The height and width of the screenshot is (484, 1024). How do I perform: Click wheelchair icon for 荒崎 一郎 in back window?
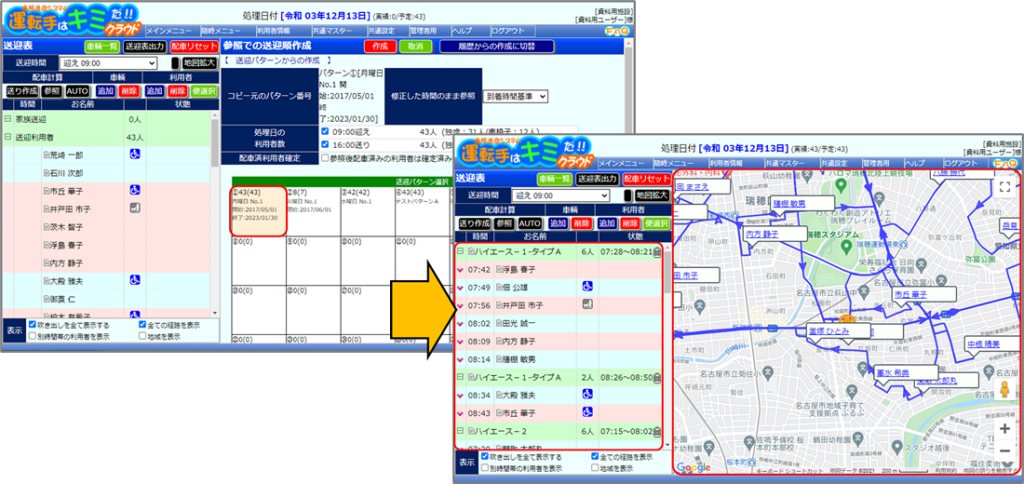[x=135, y=155]
